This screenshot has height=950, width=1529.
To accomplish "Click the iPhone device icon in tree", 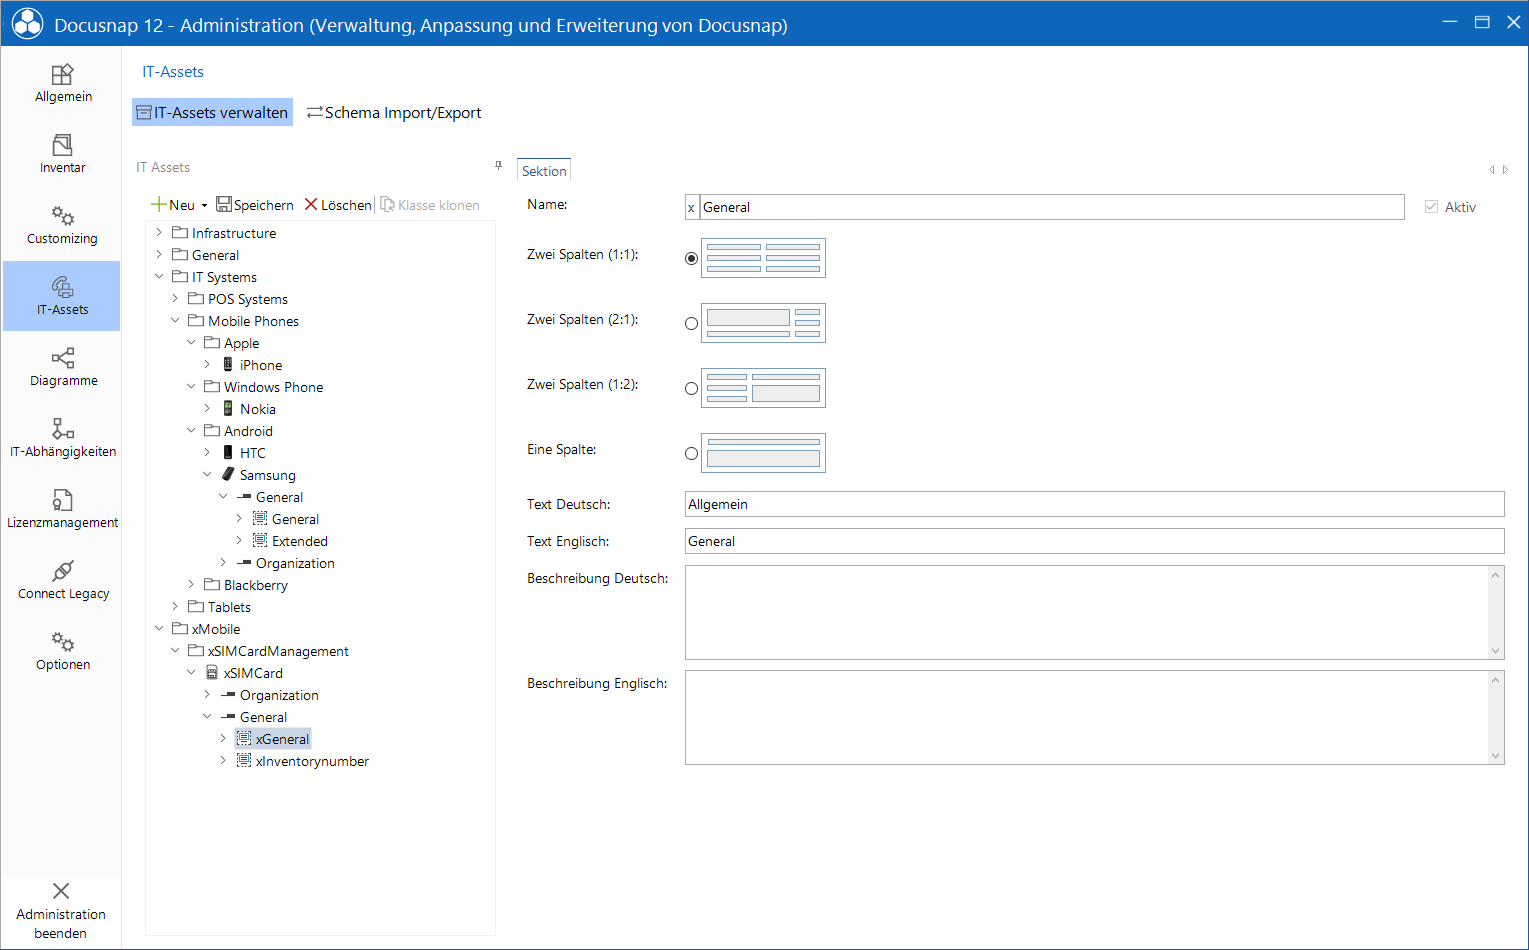I will coord(228,365).
